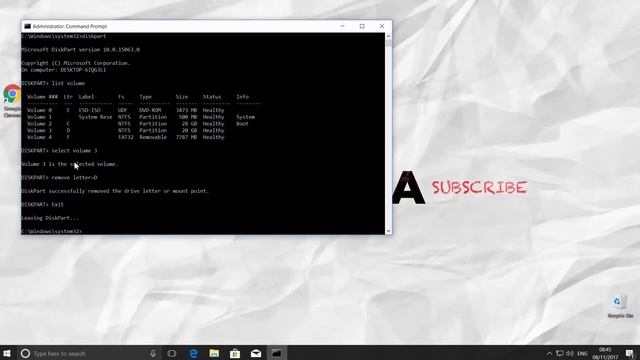The height and width of the screenshot is (360, 640).
Task: Click the ENG input language indicator
Action: (x=582, y=353)
